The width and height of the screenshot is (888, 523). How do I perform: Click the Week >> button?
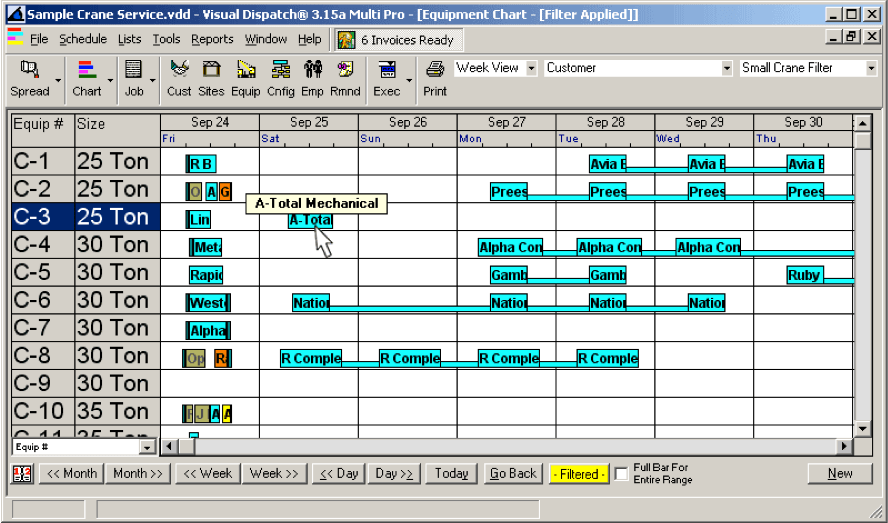point(274,474)
